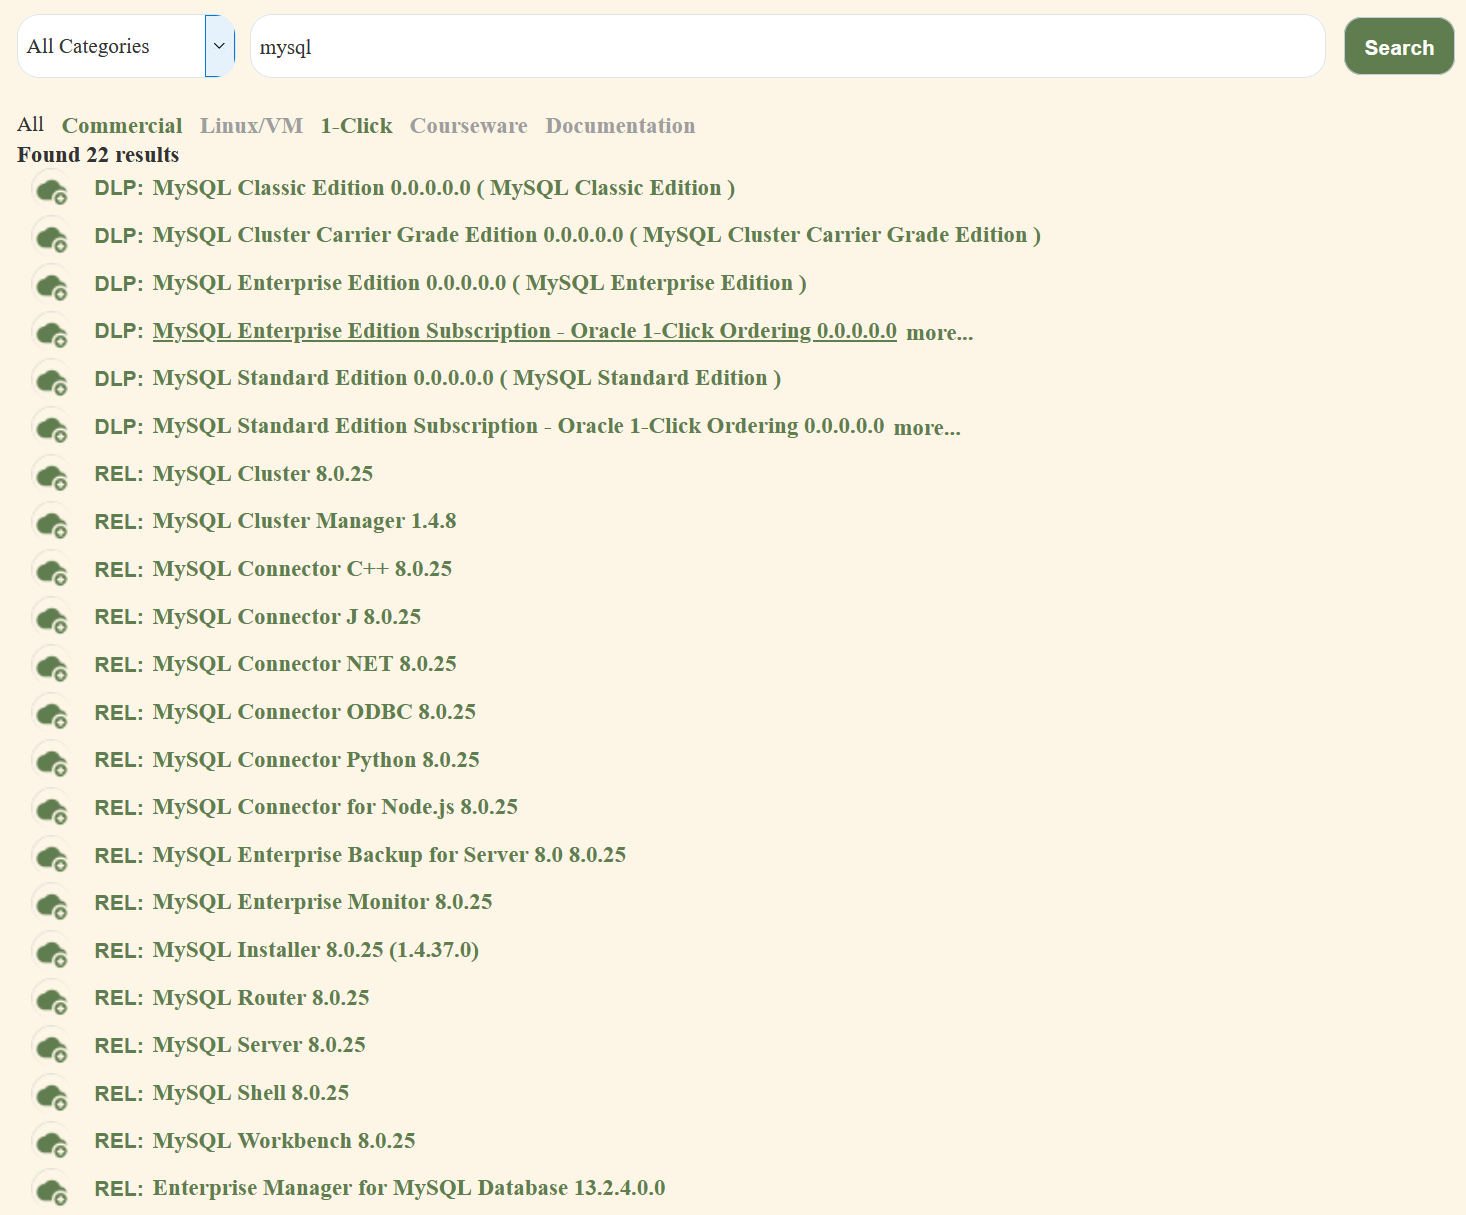Open MySQL Shell 8.0.25 release link
Image resolution: width=1466 pixels, height=1215 pixels.
(x=250, y=1093)
